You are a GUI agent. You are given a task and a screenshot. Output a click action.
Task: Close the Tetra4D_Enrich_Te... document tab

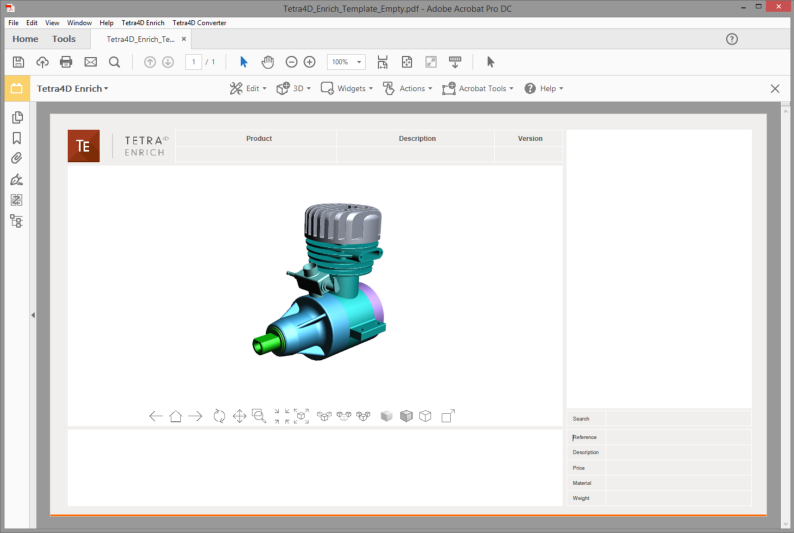click(x=184, y=39)
